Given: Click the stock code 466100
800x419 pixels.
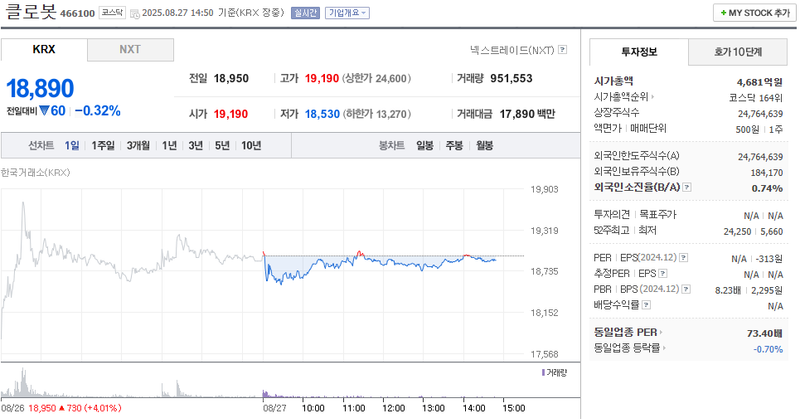Looking at the screenshot, I should (78, 14).
